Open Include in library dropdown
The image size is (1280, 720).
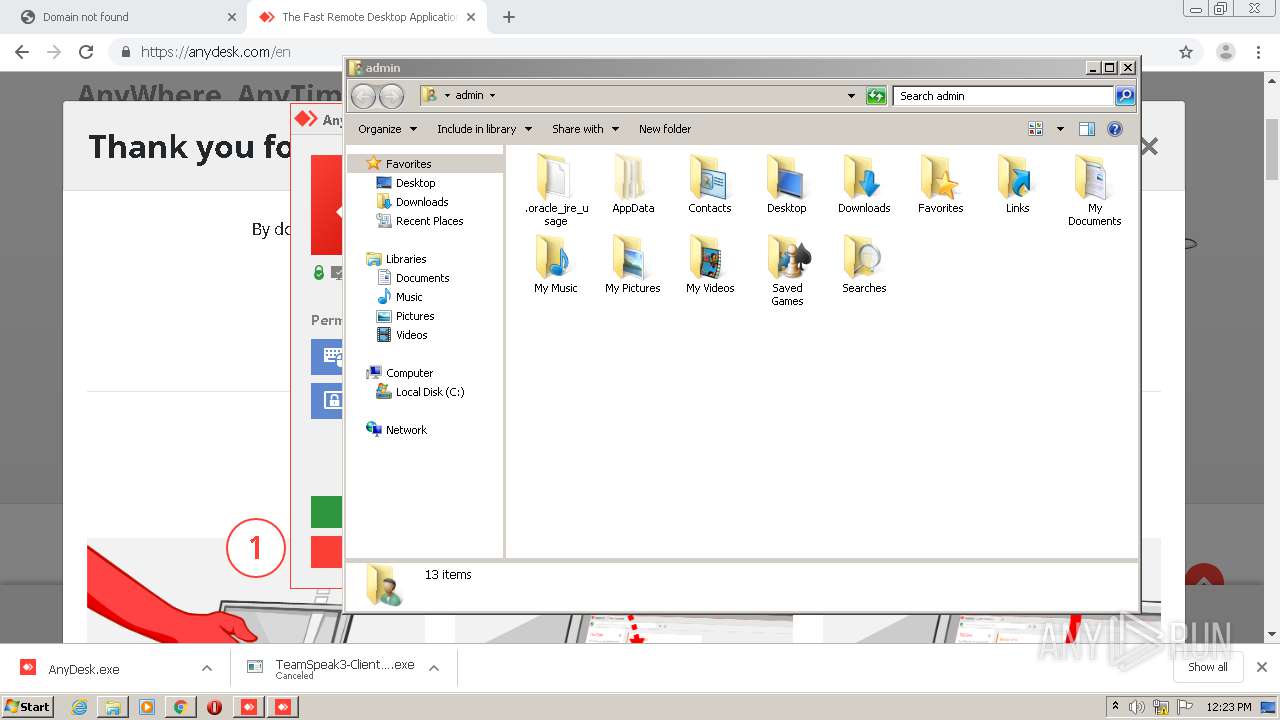(484, 129)
